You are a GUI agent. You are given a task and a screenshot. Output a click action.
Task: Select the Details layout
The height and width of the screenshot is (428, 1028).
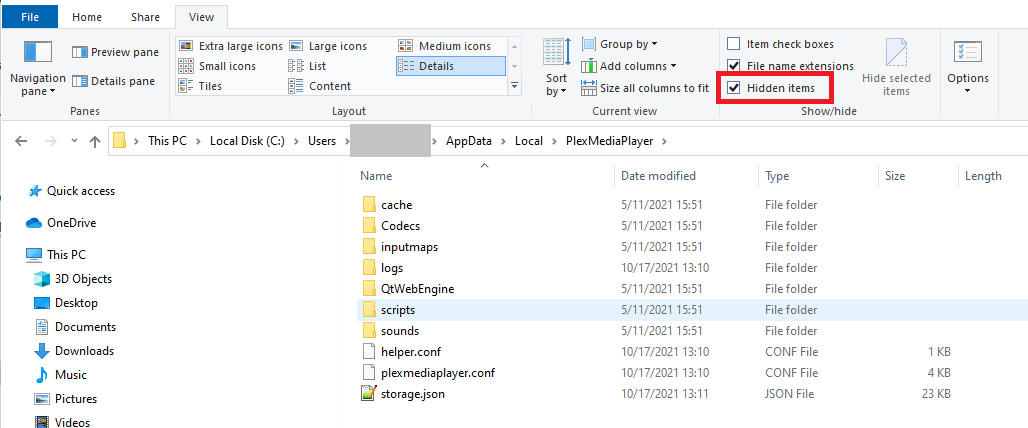point(450,66)
